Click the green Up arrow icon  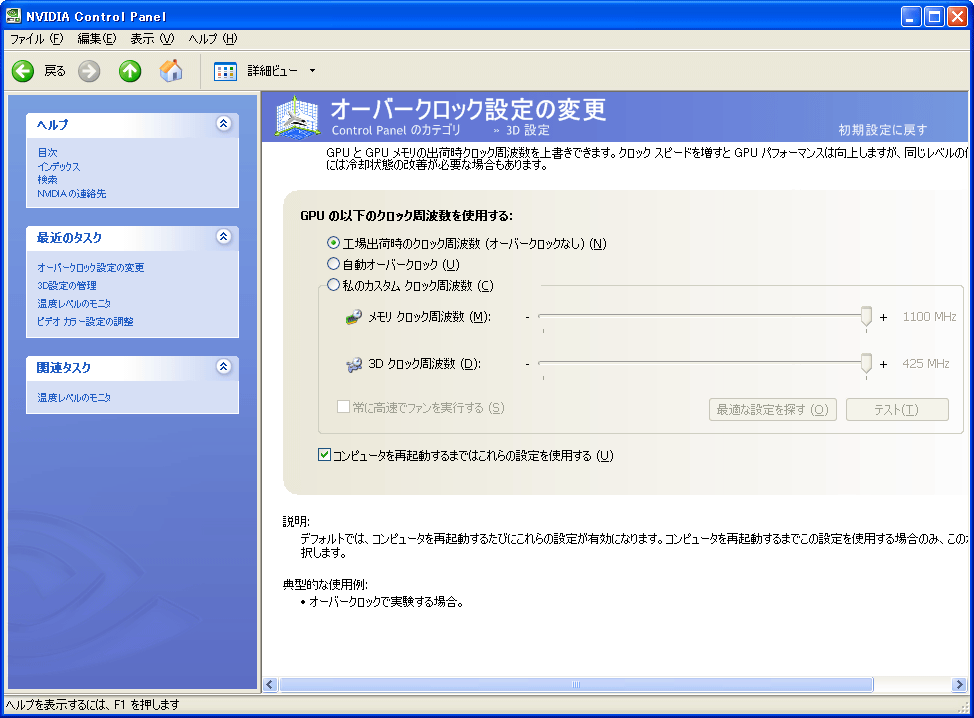[x=130, y=71]
